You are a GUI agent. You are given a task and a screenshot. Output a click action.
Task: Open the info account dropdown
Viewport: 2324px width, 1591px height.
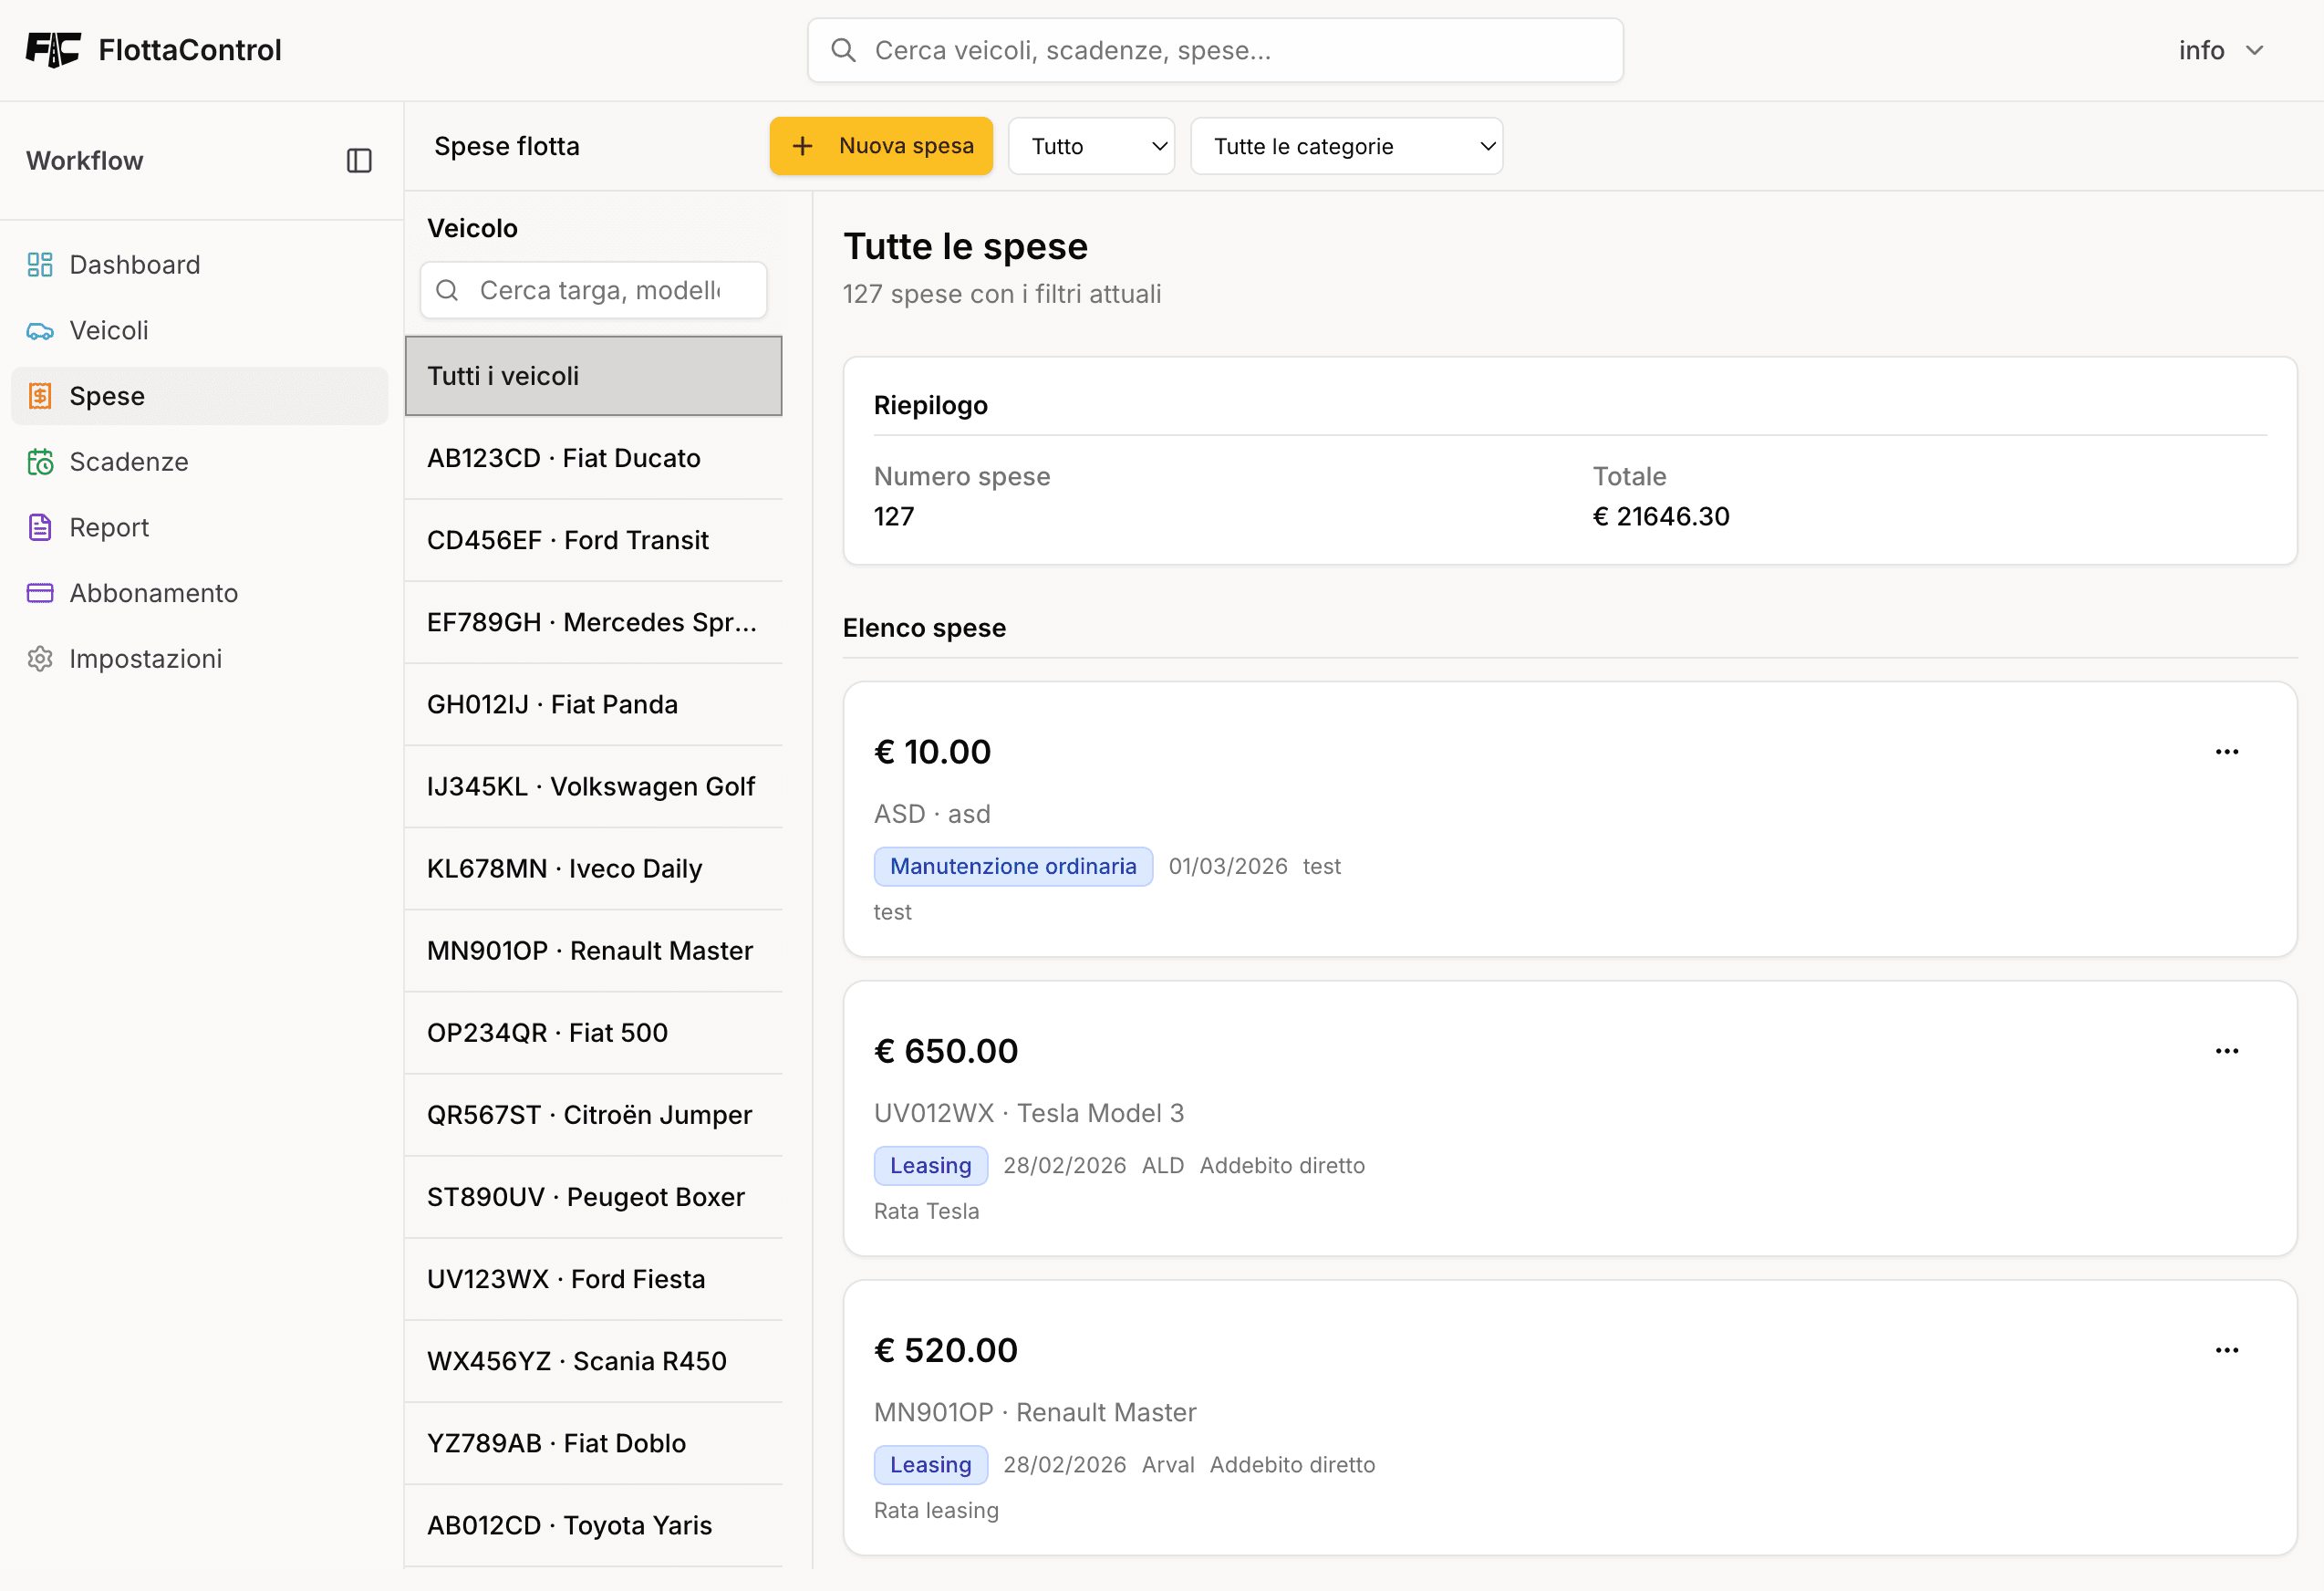[2220, 51]
